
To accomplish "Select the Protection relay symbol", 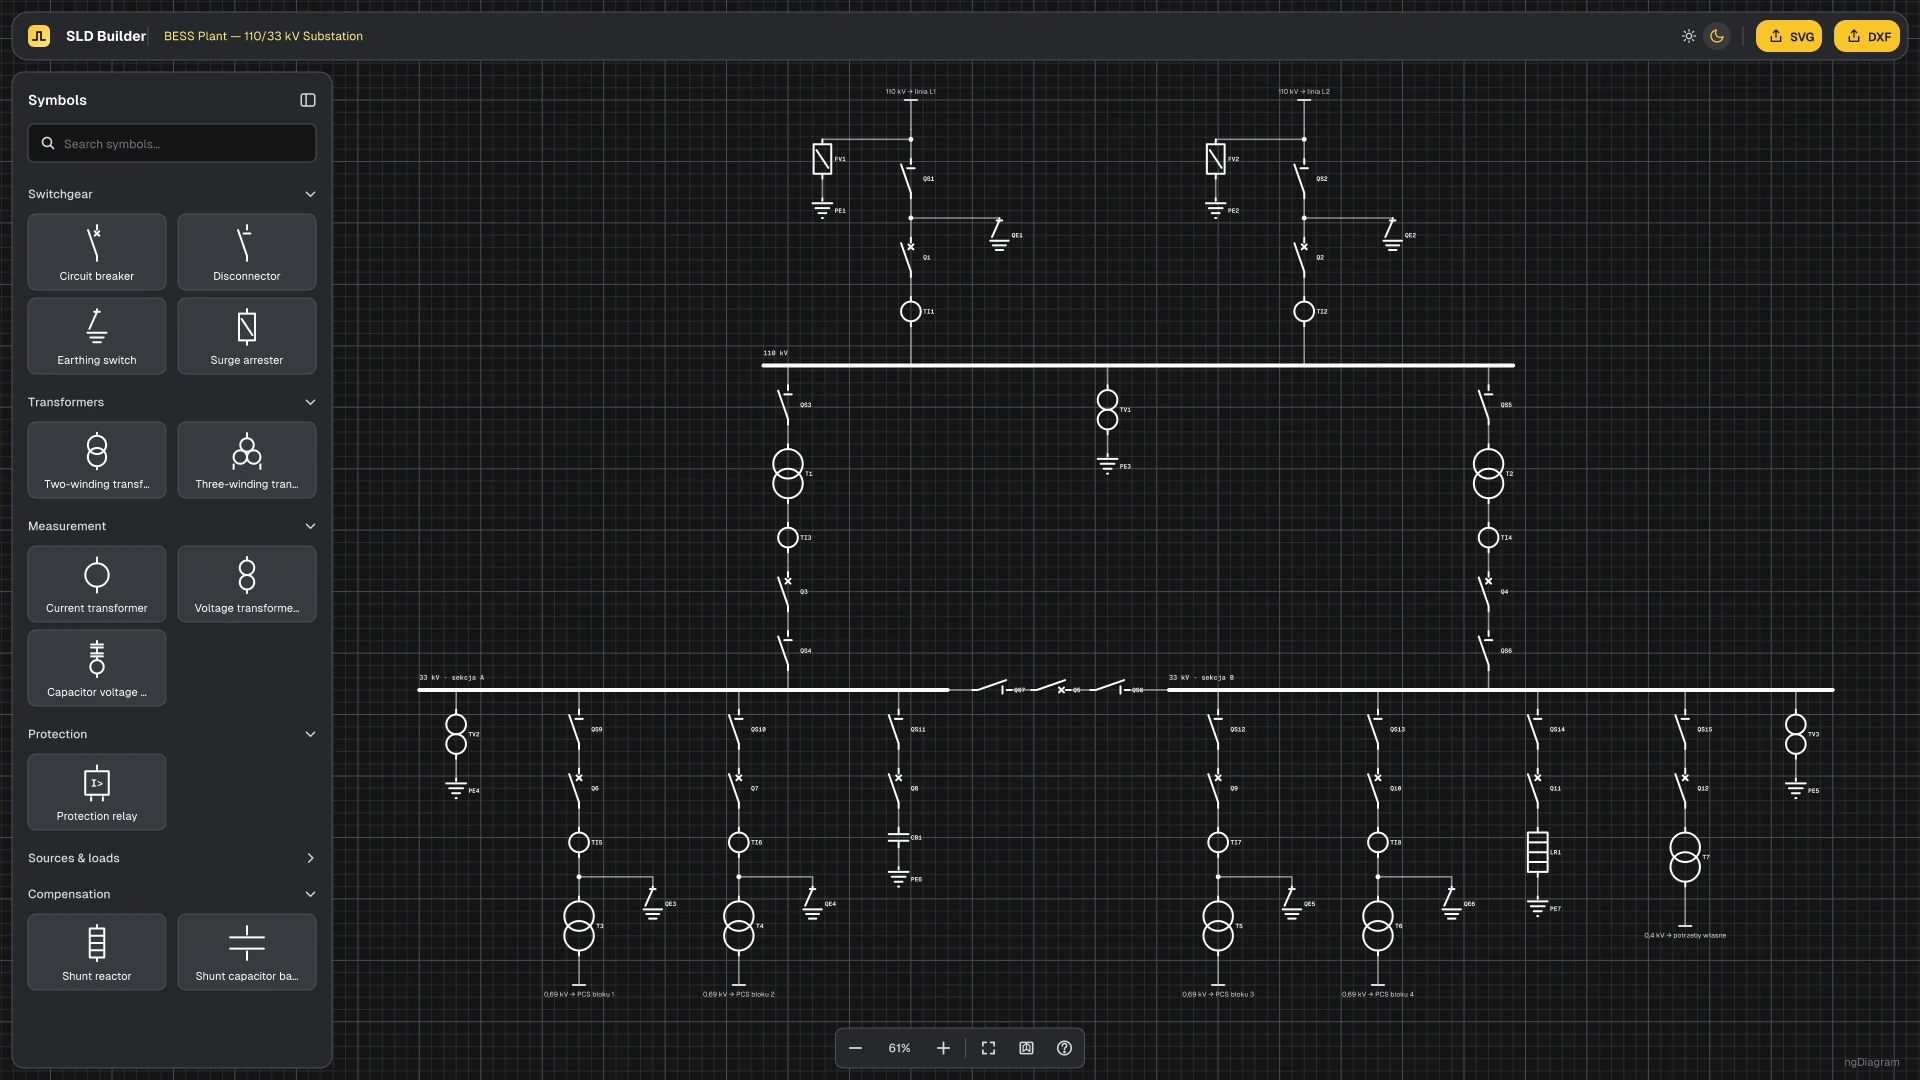I will pos(97,792).
